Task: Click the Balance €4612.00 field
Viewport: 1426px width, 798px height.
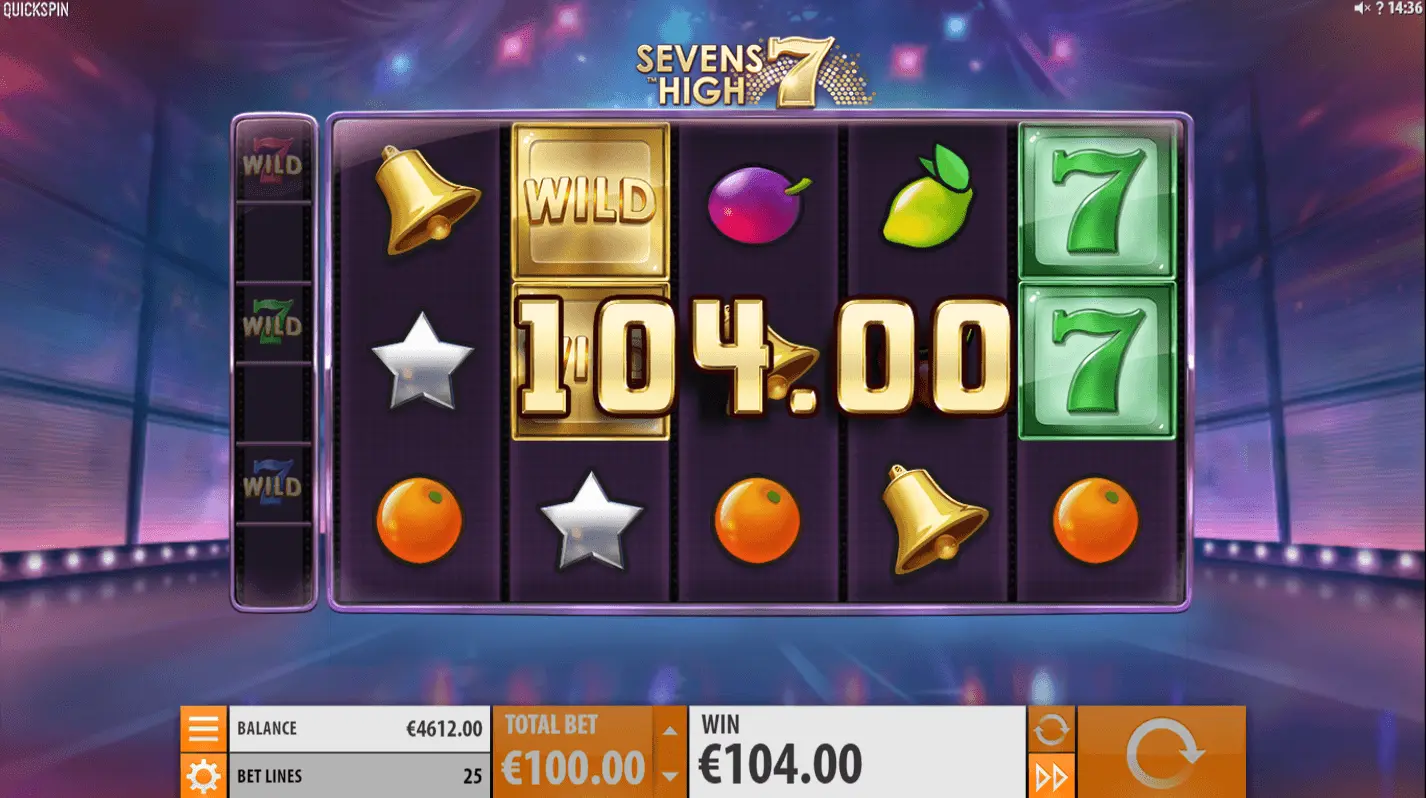Action: (359, 729)
